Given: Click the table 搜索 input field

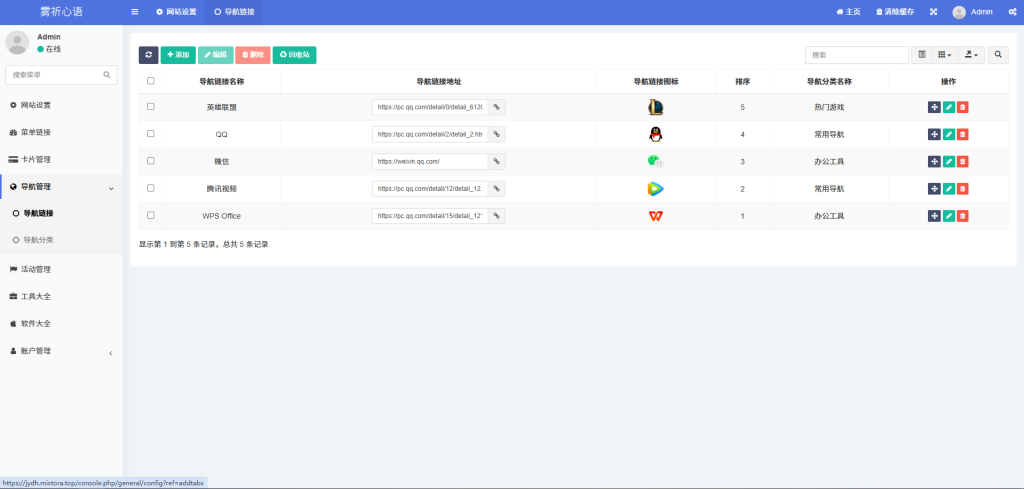Looking at the screenshot, I should point(856,55).
